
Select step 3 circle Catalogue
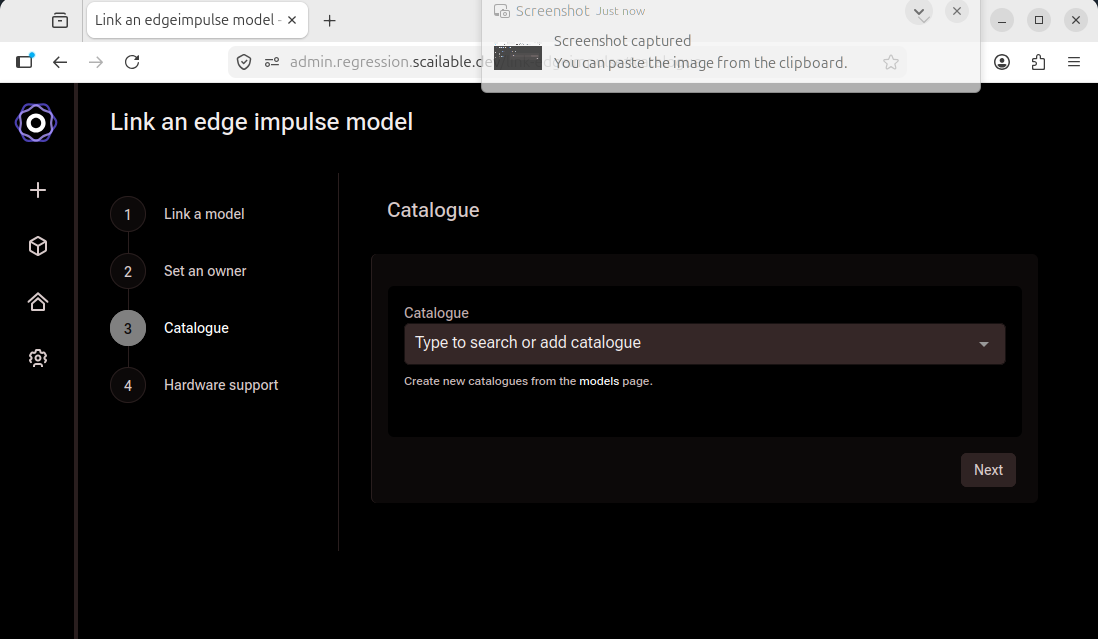click(x=127, y=328)
